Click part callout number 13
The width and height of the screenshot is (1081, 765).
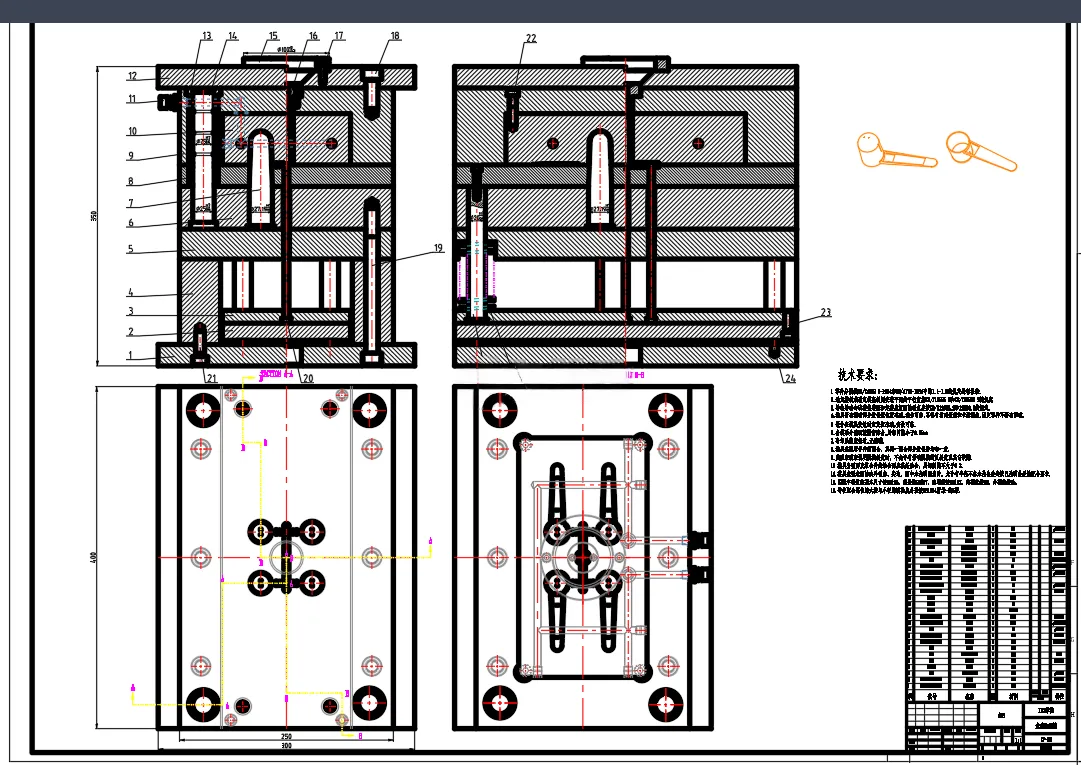tap(207, 36)
